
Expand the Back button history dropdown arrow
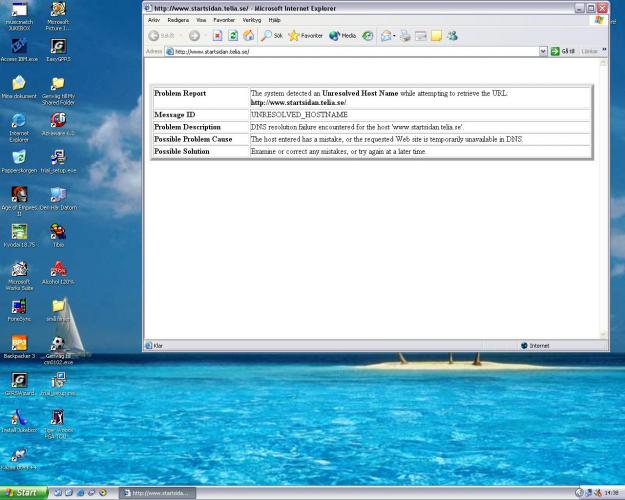click(180, 35)
